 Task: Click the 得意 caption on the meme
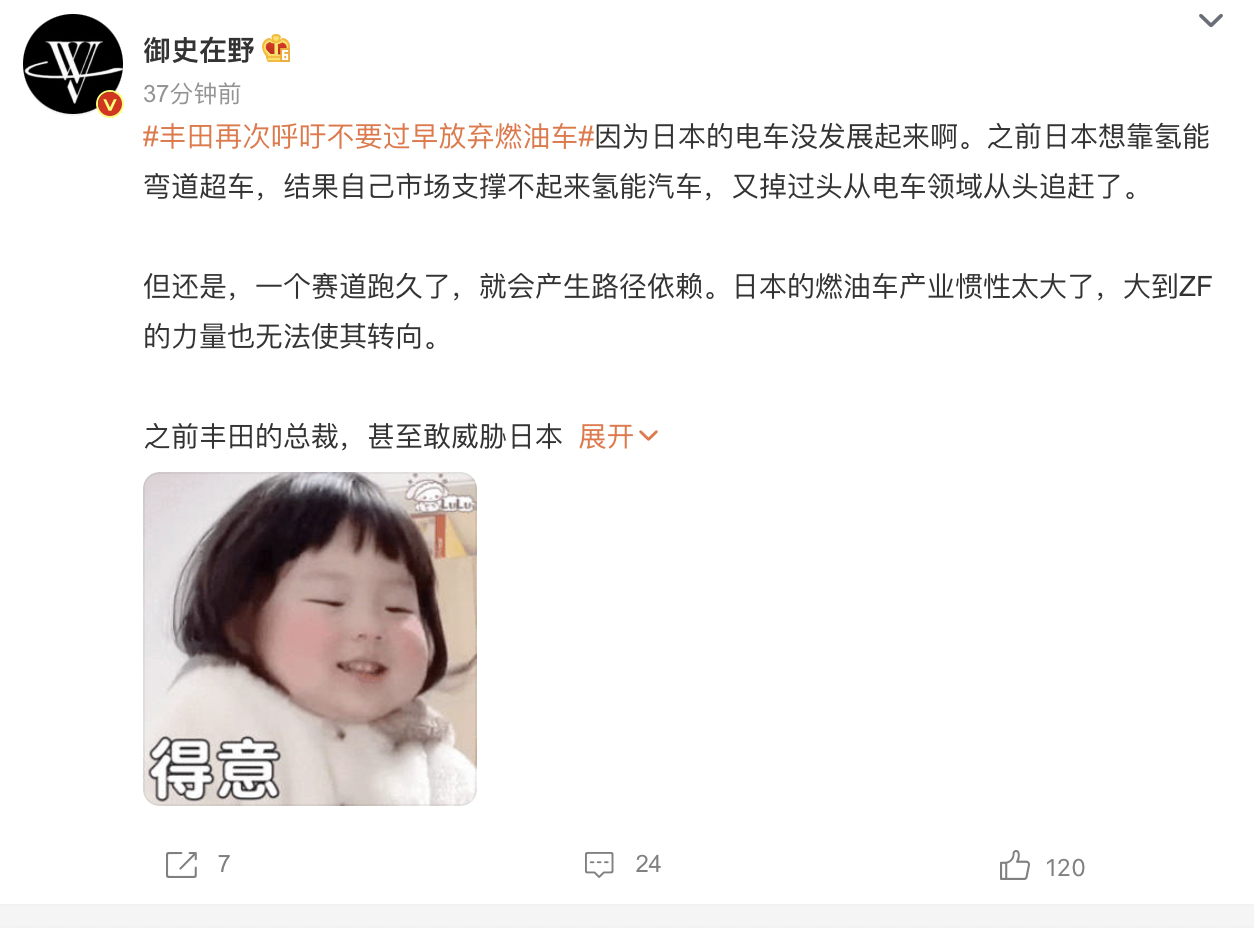click(215, 768)
